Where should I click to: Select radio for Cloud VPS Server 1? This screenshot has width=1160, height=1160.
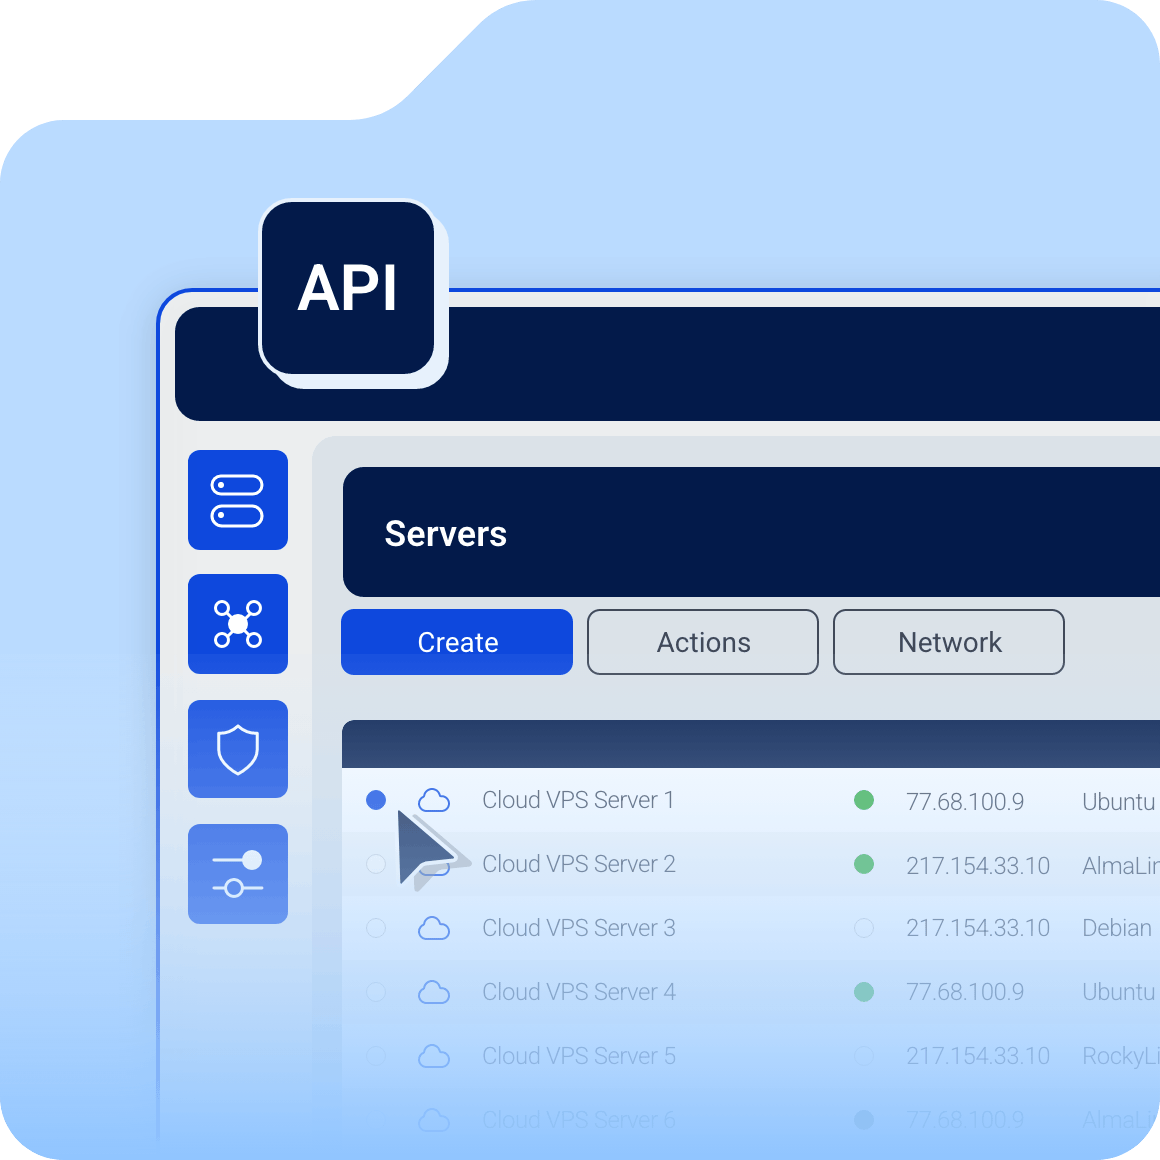point(376,800)
